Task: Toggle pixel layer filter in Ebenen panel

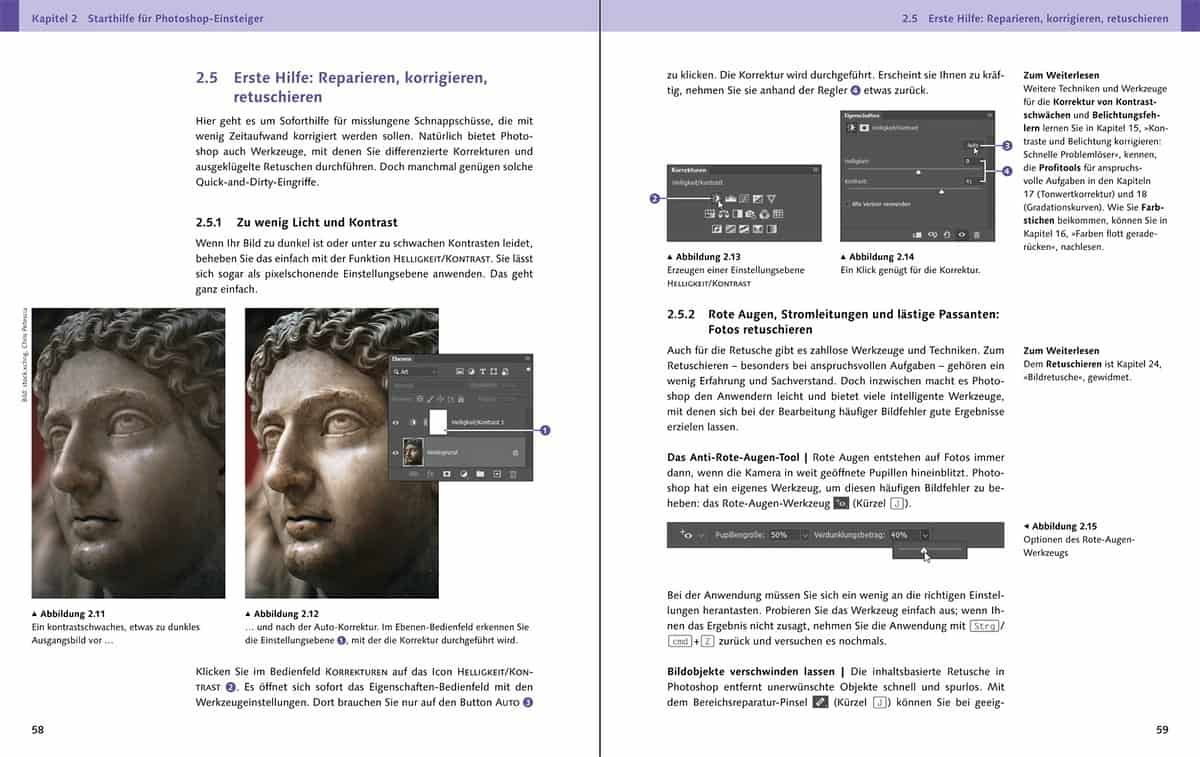Action: 460,371
